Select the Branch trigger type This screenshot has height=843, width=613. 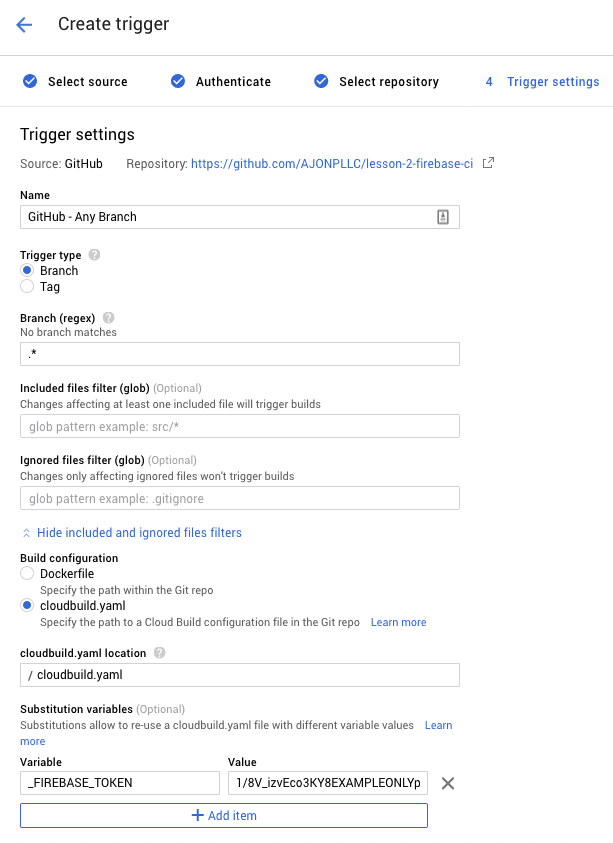pos(27,270)
